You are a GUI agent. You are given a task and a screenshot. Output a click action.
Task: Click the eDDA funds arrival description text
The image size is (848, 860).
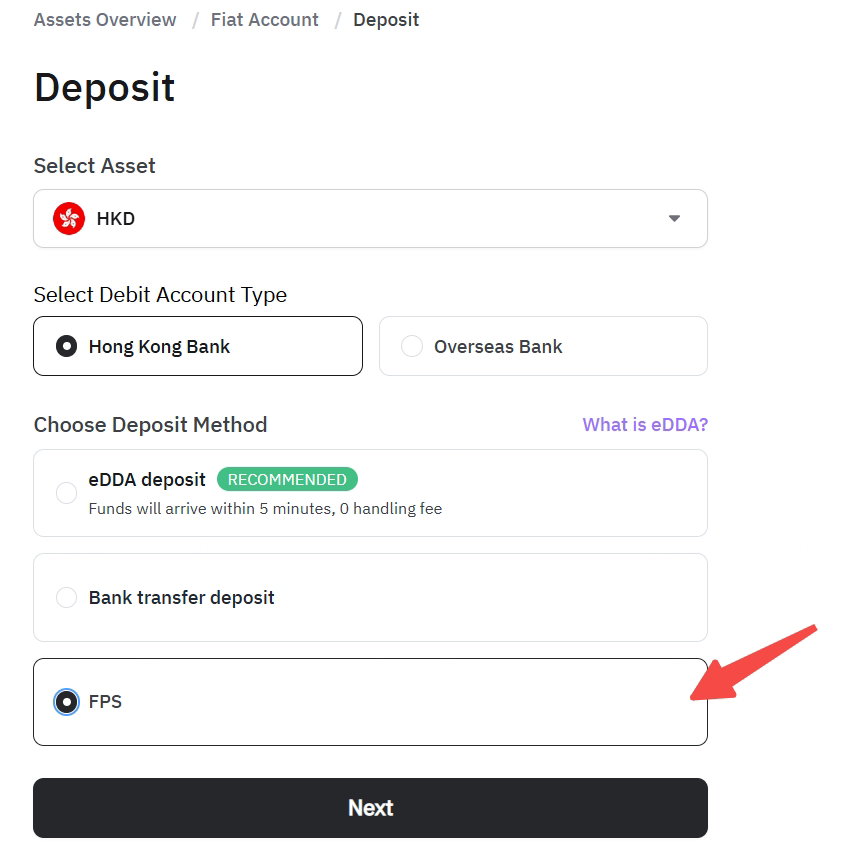(x=265, y=509)
